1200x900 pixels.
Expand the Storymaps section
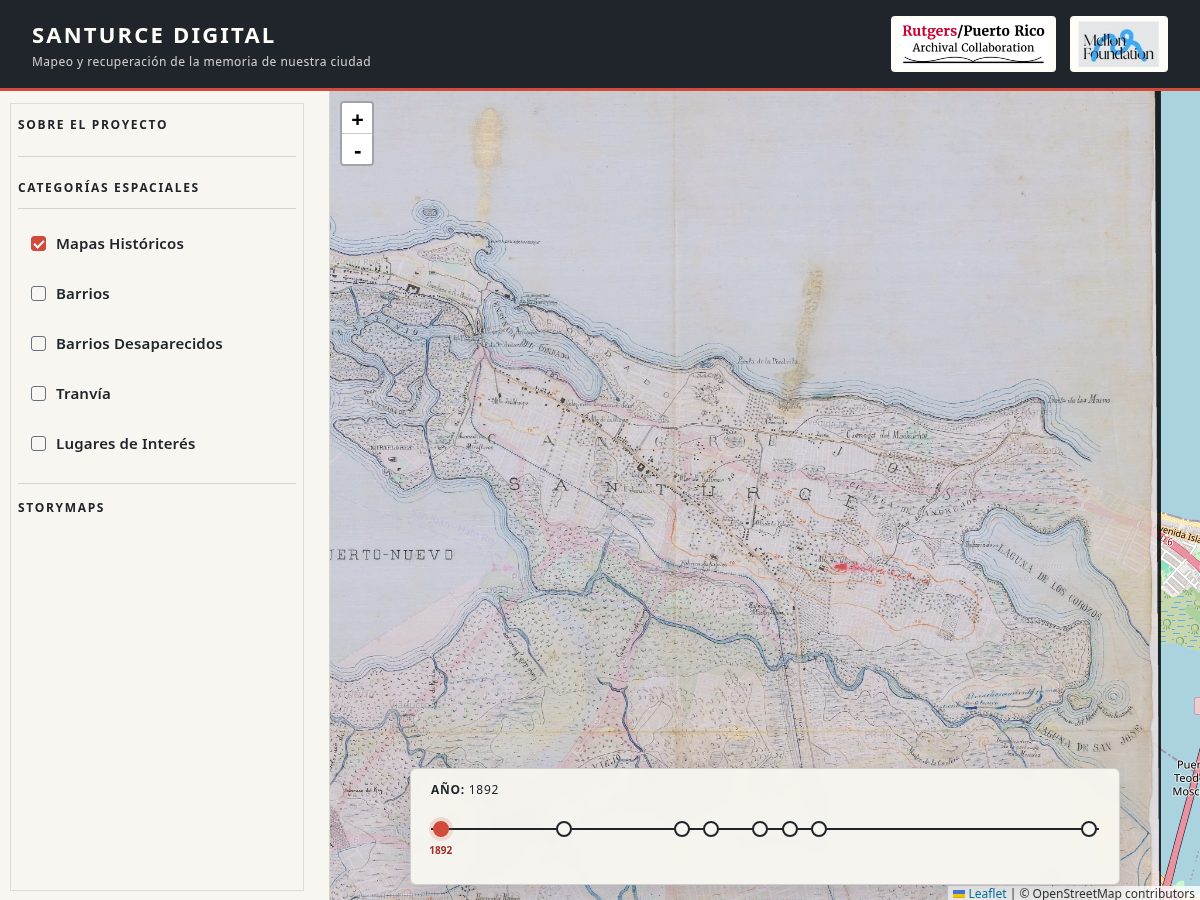pyautogui.click(x=61, y=508)
